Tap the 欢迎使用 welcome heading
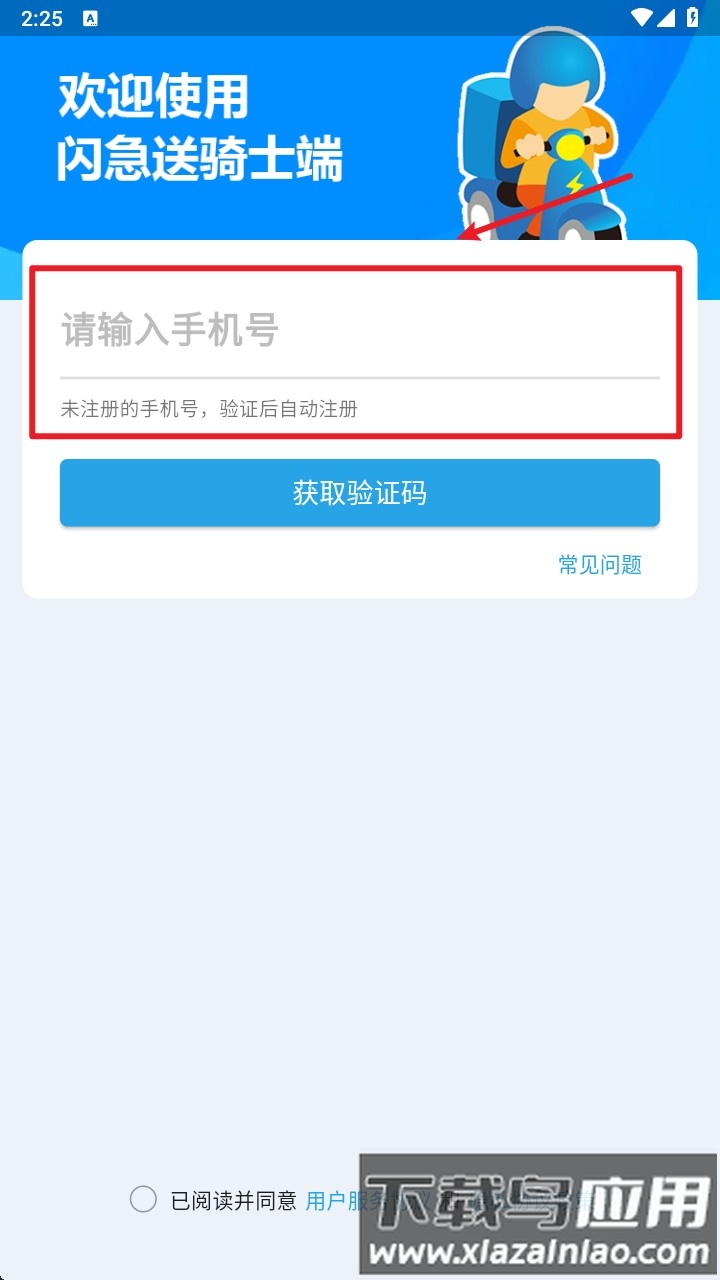This screenshot has width=720, height=1280. (x=153, y=97)
